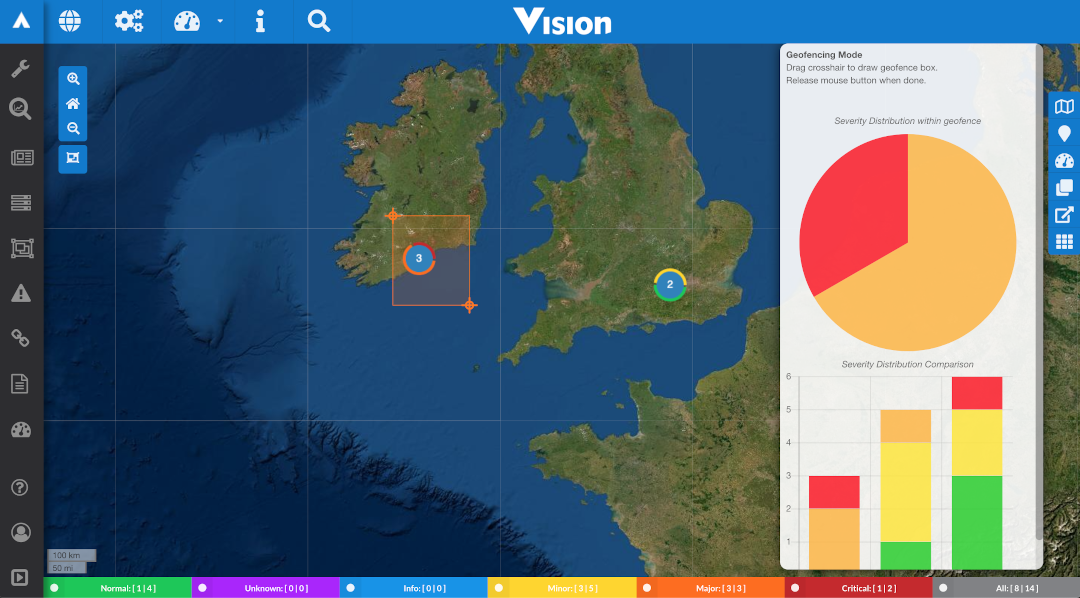Screen dimensions: 1080x598
Task: Click cluster marker 3 inside the geofence
Action: 419,258
